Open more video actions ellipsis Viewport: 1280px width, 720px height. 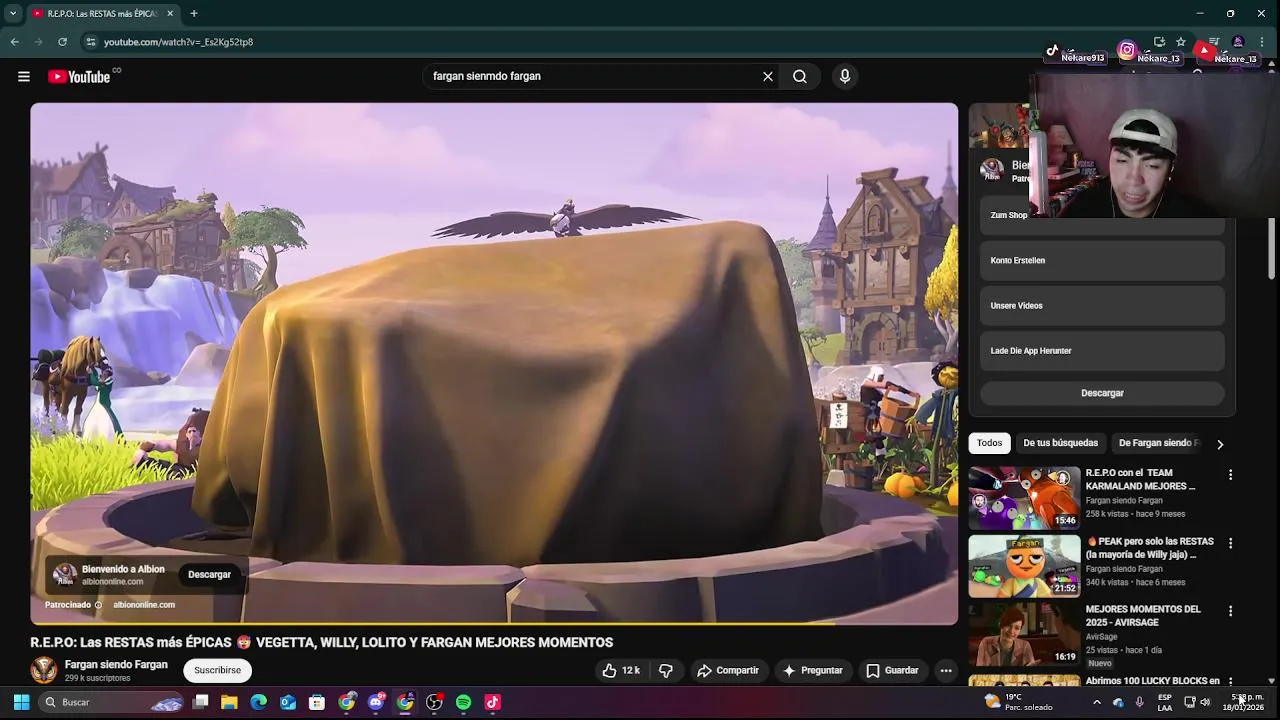coord(946,670)
